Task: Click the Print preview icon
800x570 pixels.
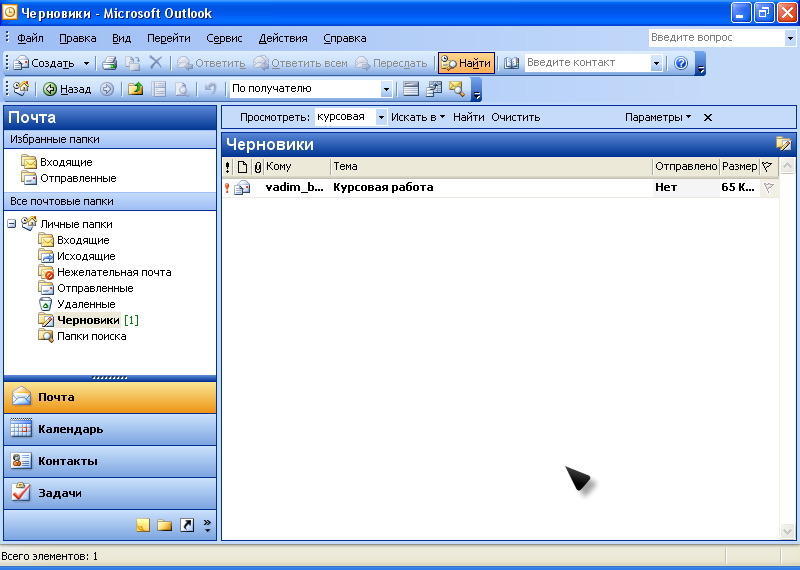Action: click(x=182, y=89)
